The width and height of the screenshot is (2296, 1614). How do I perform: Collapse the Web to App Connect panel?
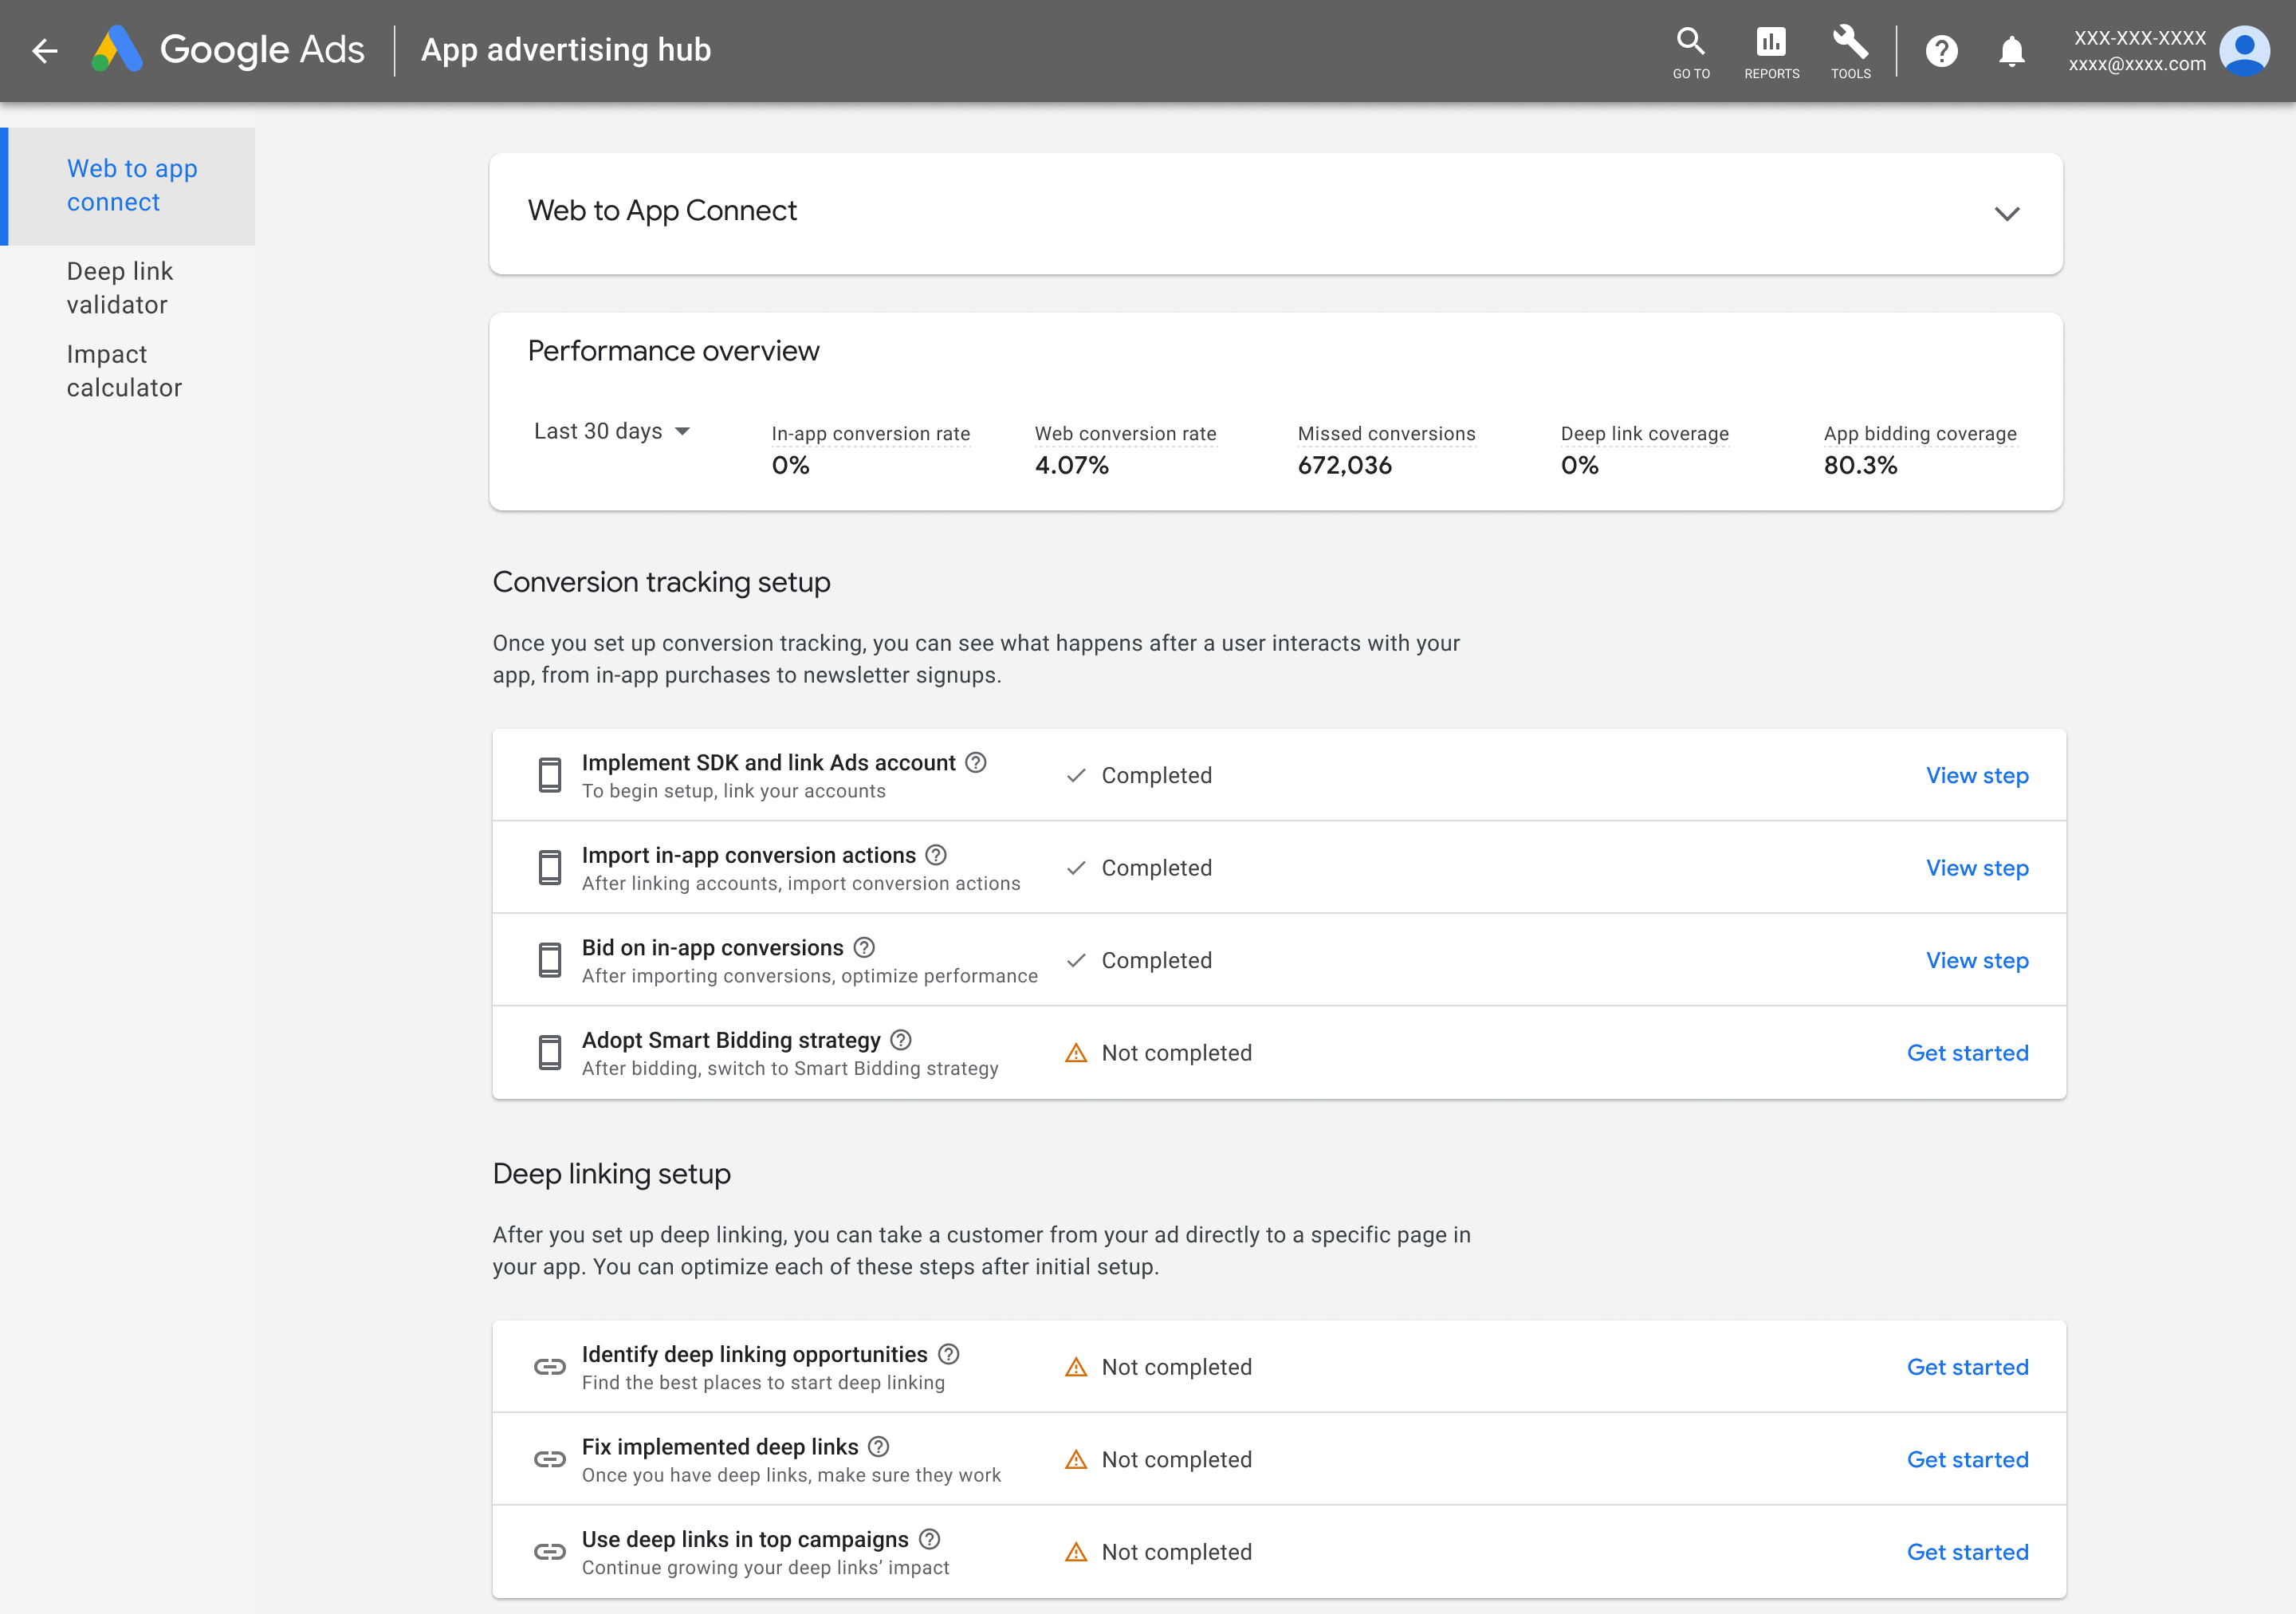click(2008, 212)
